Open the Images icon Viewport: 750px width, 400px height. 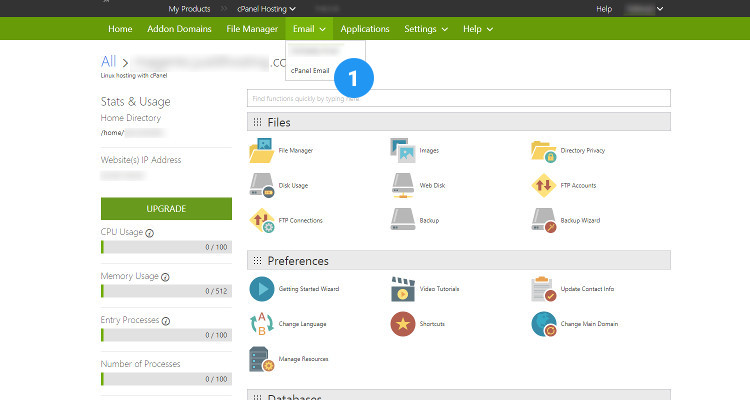403,151
